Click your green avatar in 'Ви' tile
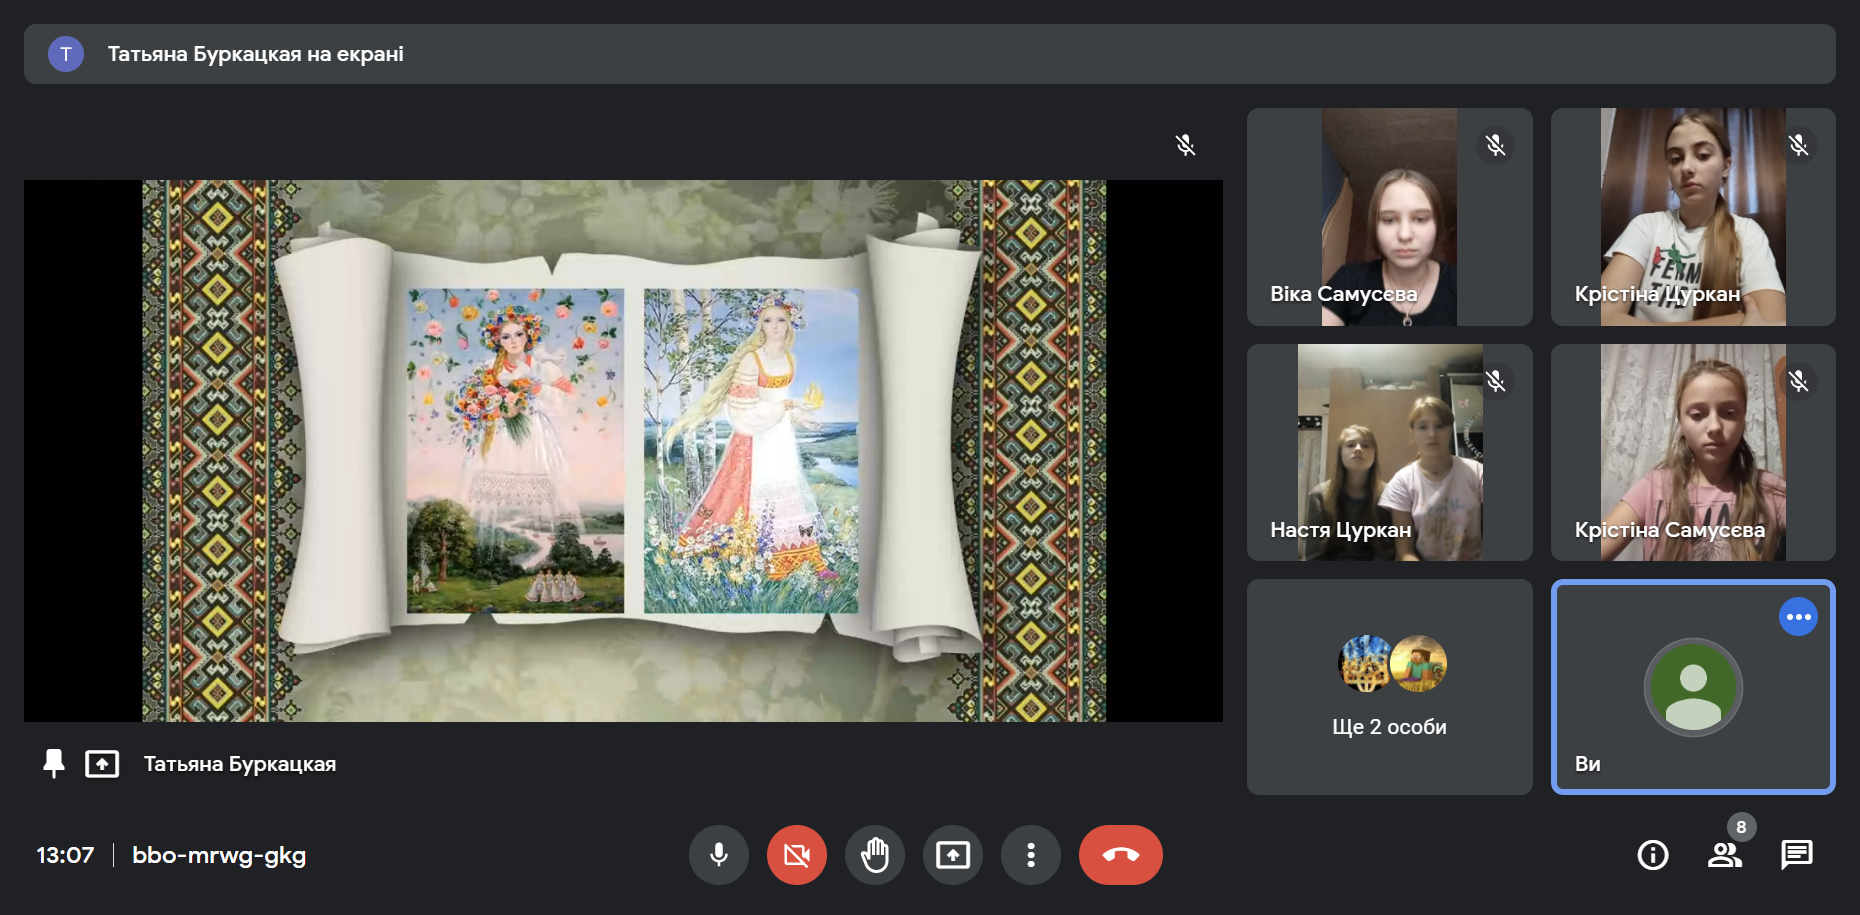Viewport: 1860px width, 915px height. pos(1693,687)
